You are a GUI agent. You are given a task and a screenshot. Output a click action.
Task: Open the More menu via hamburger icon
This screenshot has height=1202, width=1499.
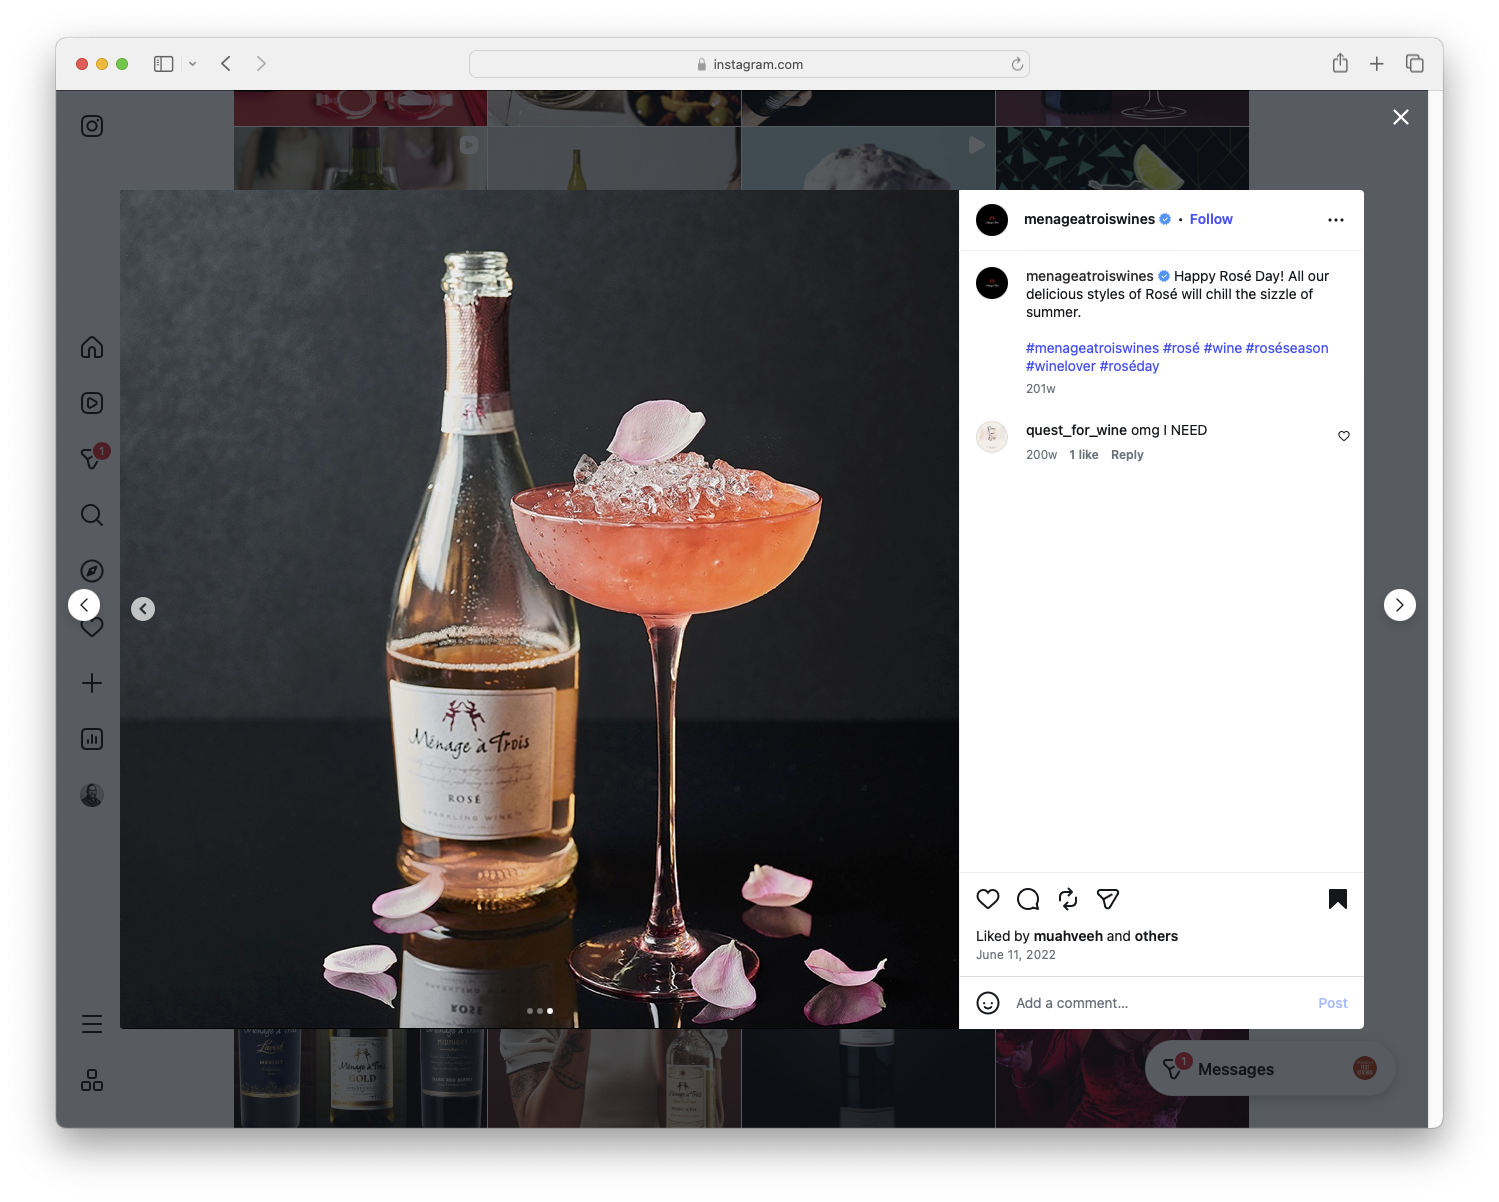coord(91,1023)
